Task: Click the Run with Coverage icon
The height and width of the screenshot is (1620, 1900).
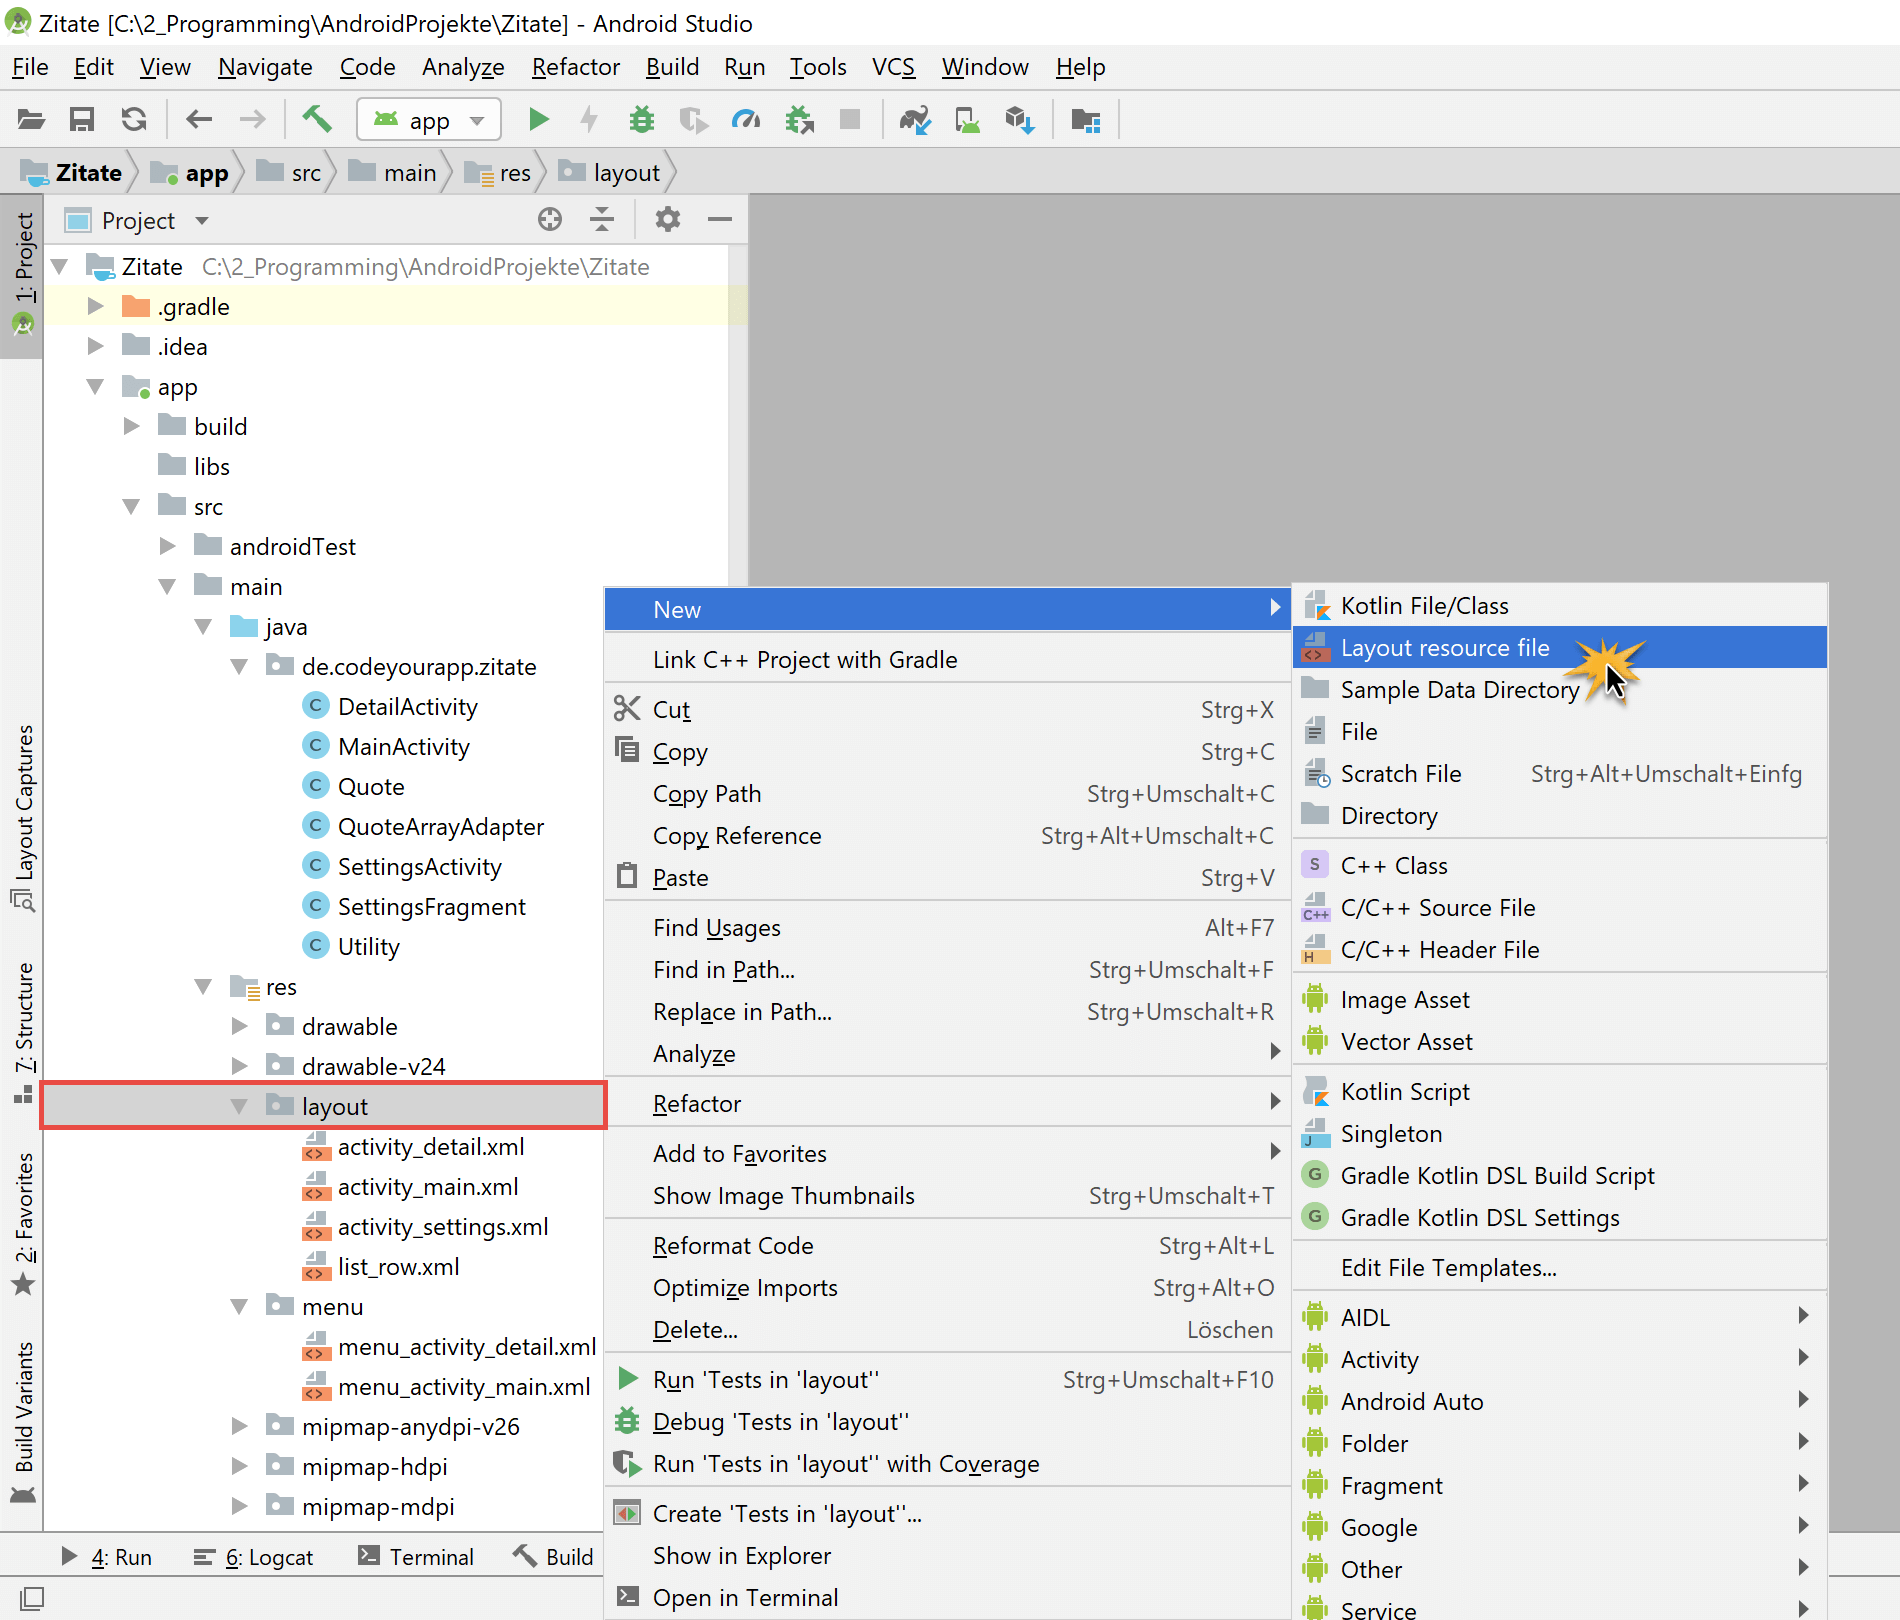Action: tap(693, 120)
